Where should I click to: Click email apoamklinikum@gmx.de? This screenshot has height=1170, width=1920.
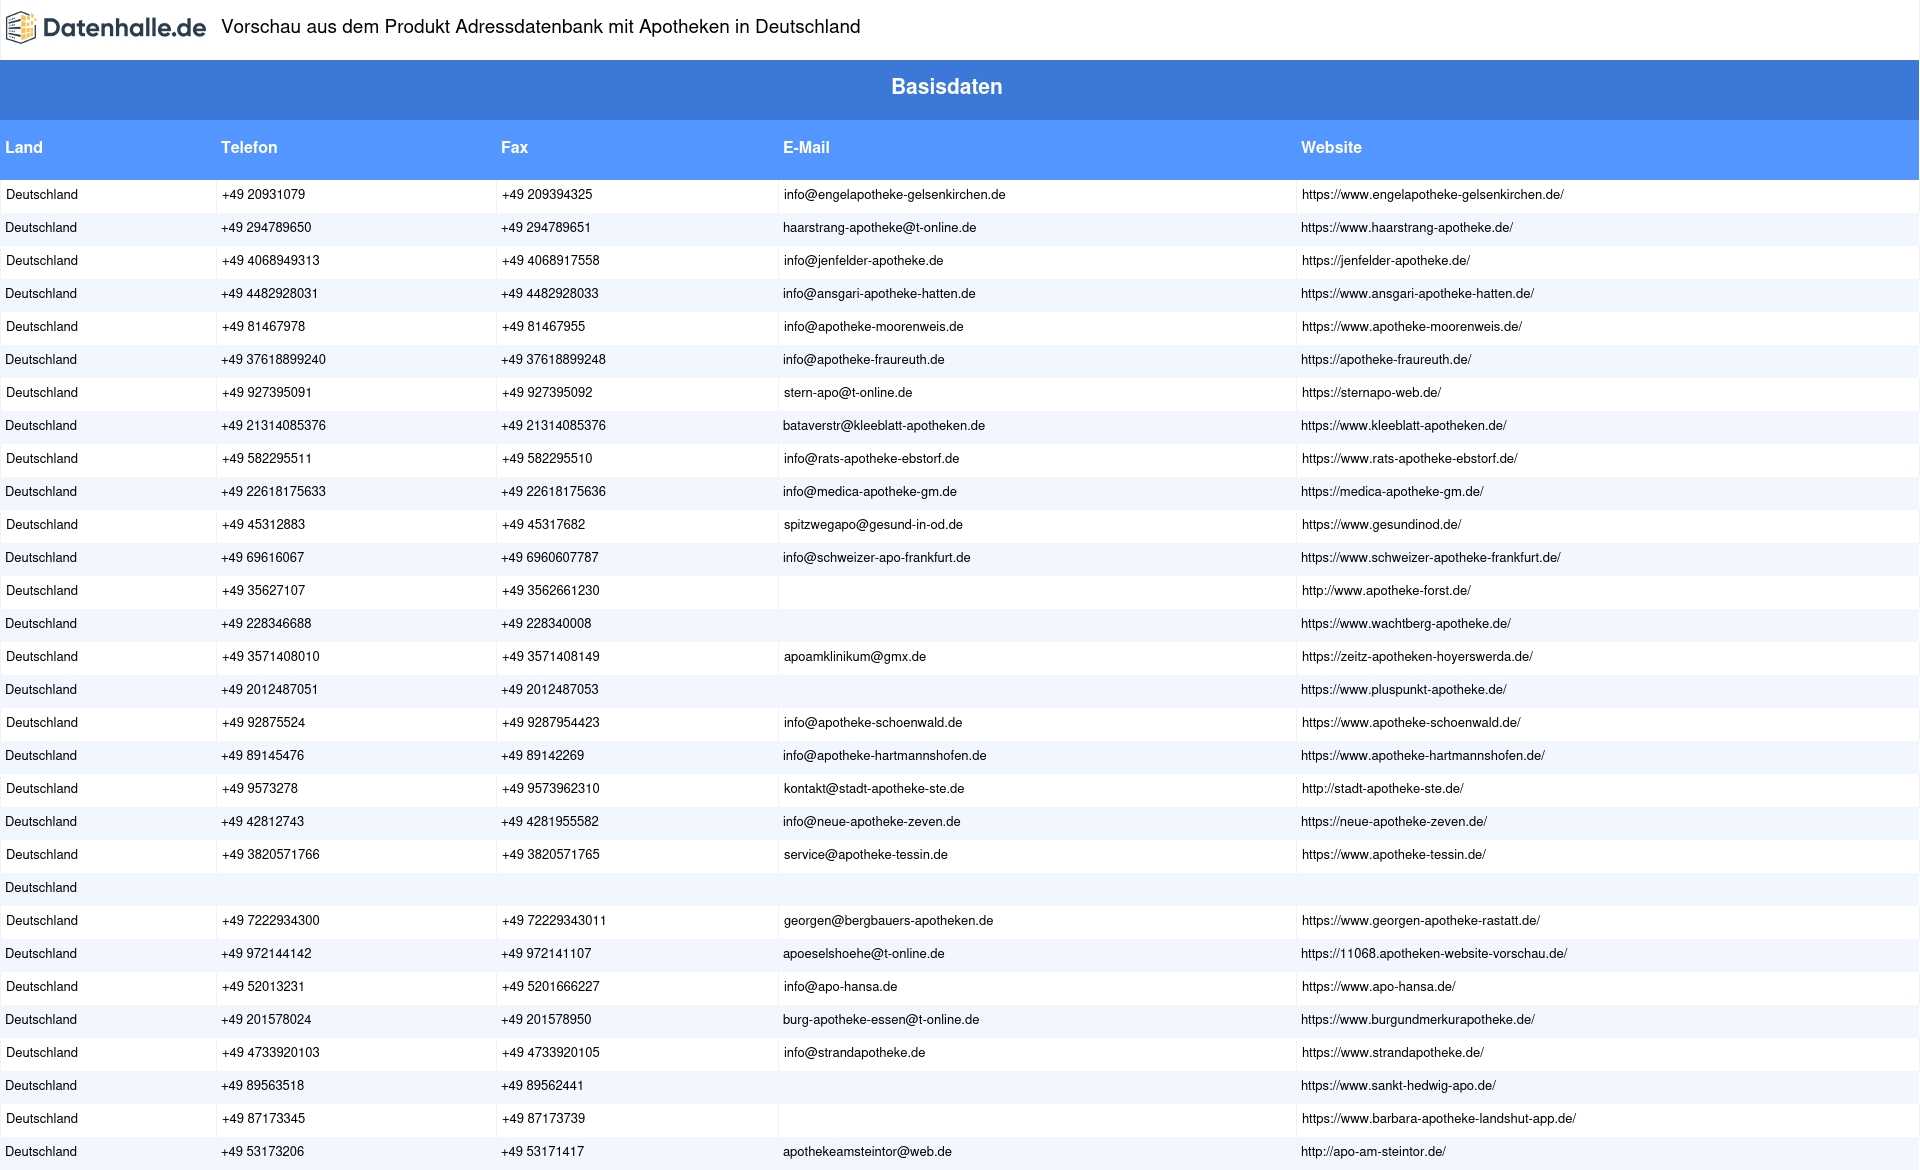[x=855, y=657]
